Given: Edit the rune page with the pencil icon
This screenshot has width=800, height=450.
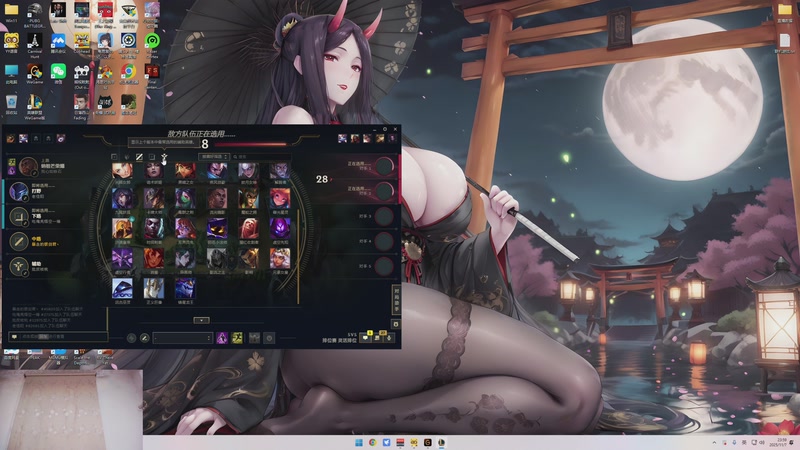Looking at the screenshot, I should pos(144,338).
